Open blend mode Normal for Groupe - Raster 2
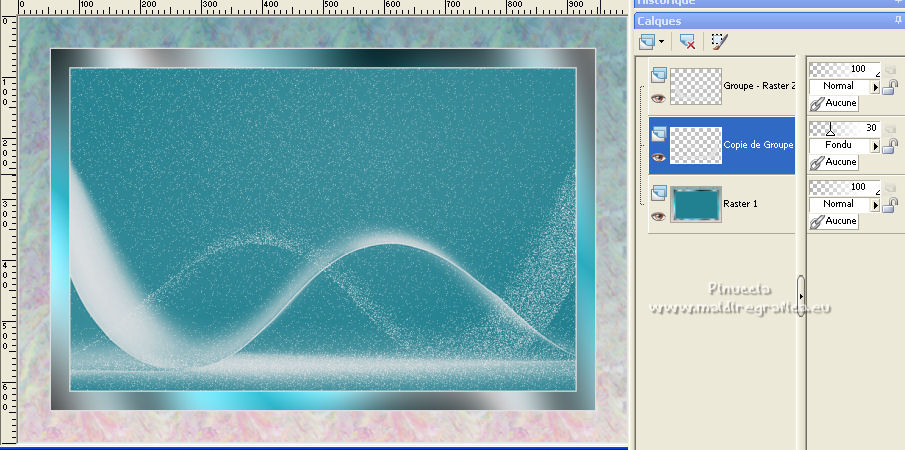Screen dimensions: 905x450 (x=839, y=87)
